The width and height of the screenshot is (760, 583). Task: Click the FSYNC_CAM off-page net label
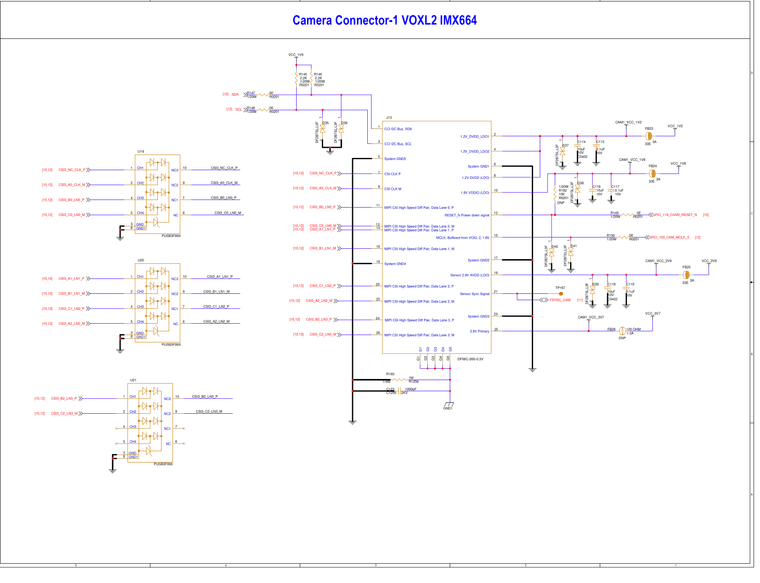pos(558,300)
